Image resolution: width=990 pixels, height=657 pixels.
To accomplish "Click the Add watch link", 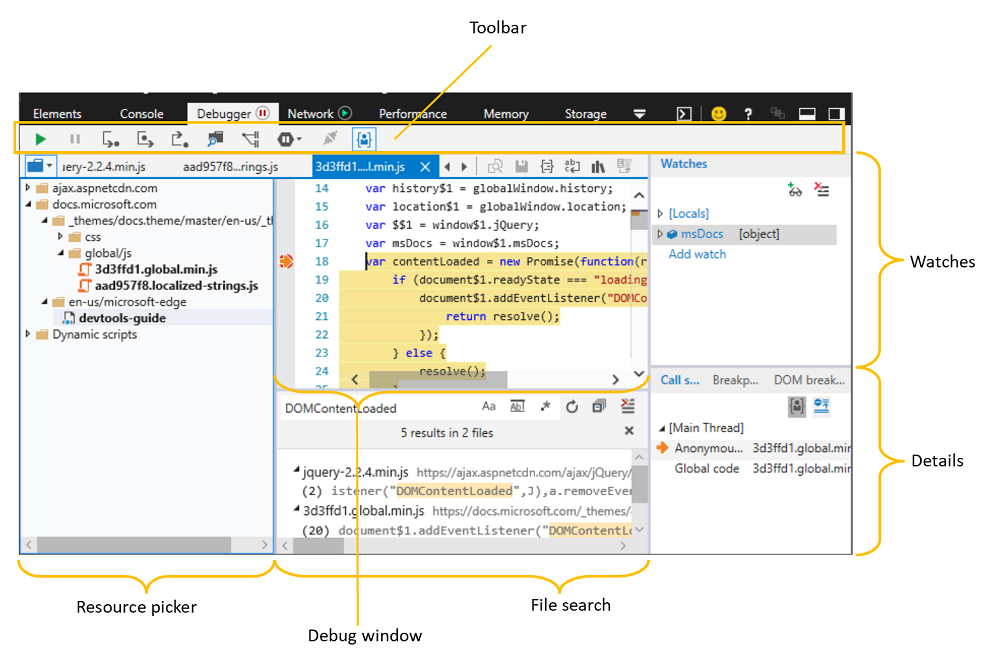I will (697, 254).
